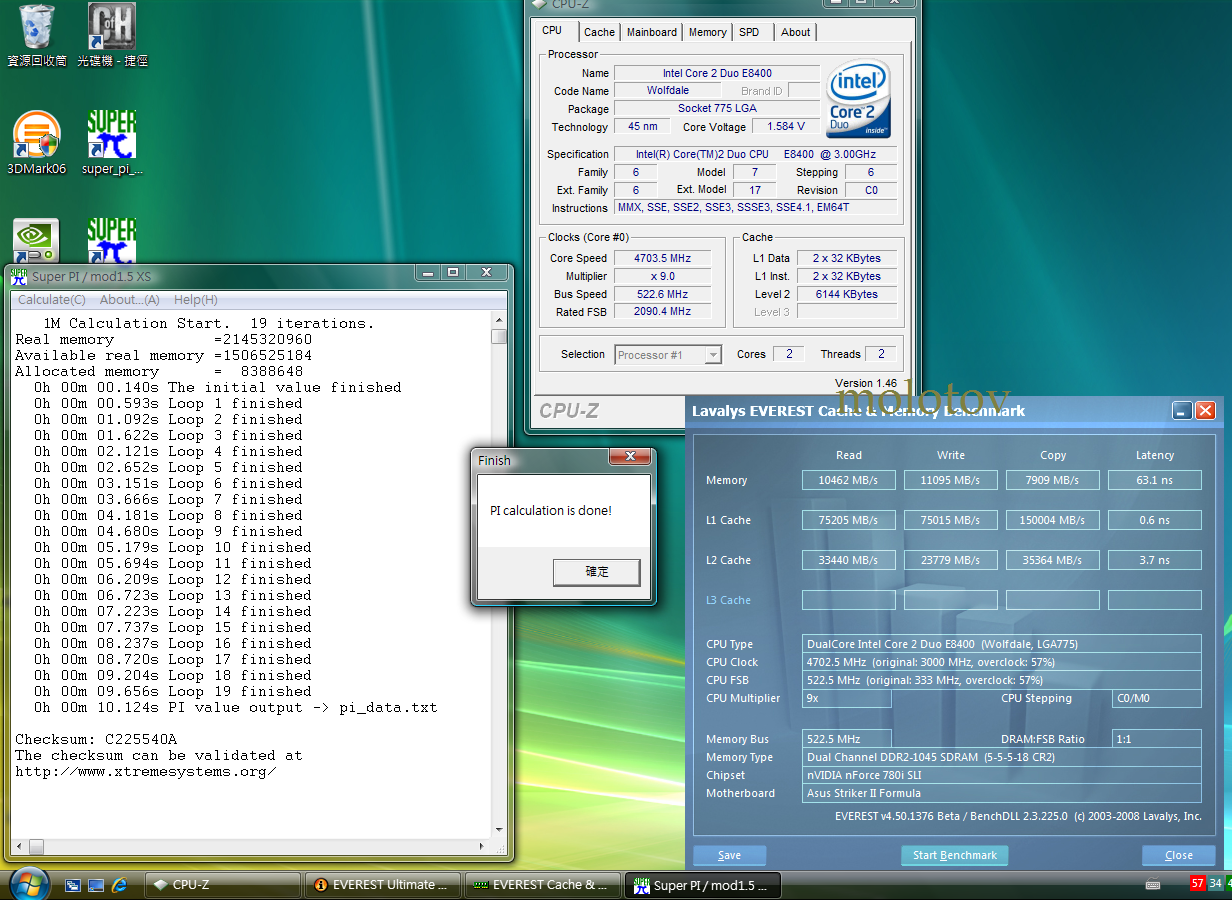
Task: Click the Checksum: C225540A line in Super PI
Action: pyautogui.click(x=96, y=739)
